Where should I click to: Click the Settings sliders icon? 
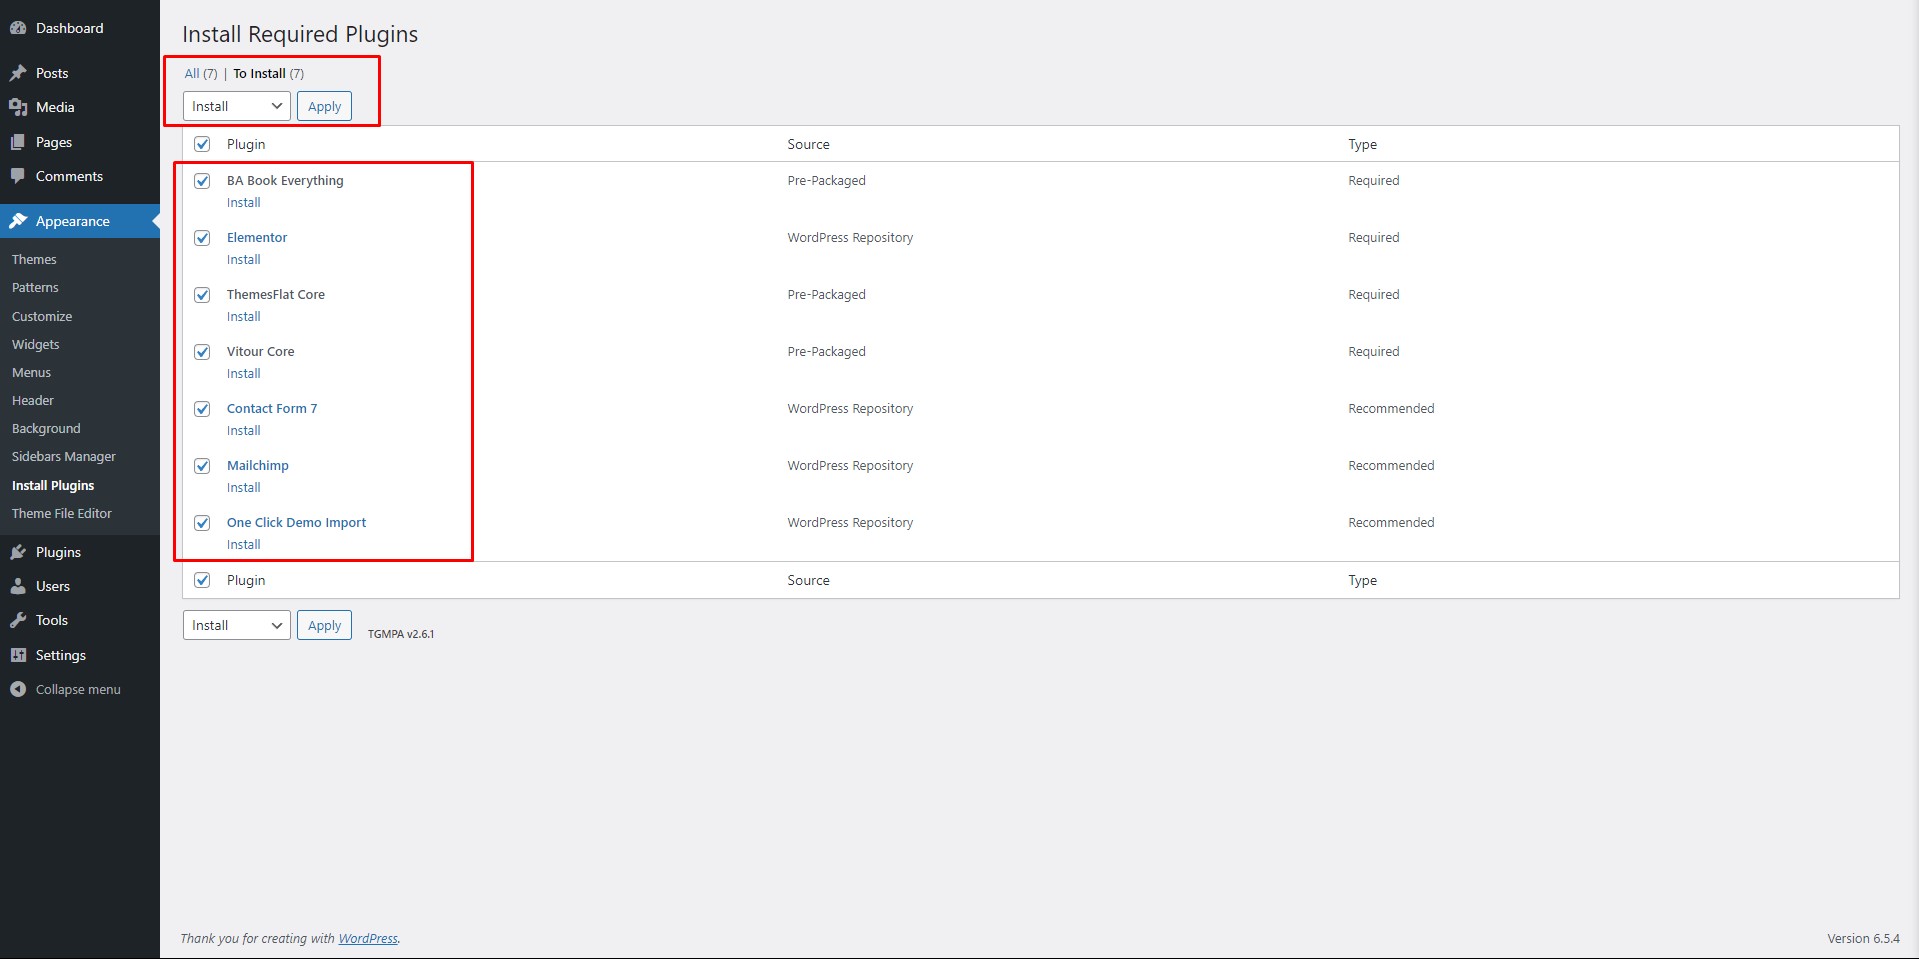tap(18, 655)
